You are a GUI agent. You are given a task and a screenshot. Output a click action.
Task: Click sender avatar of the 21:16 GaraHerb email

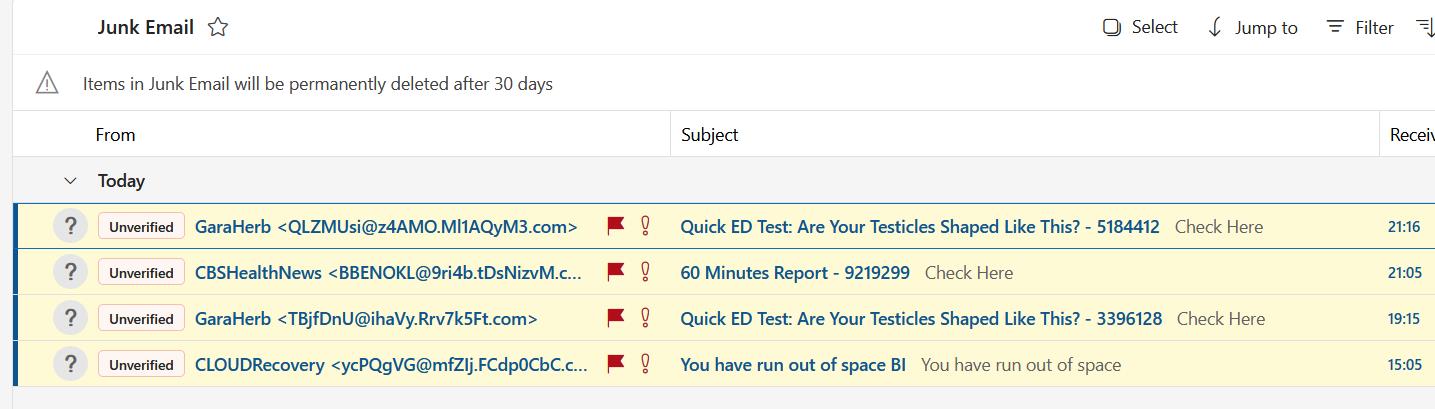(x=70, y=226)
